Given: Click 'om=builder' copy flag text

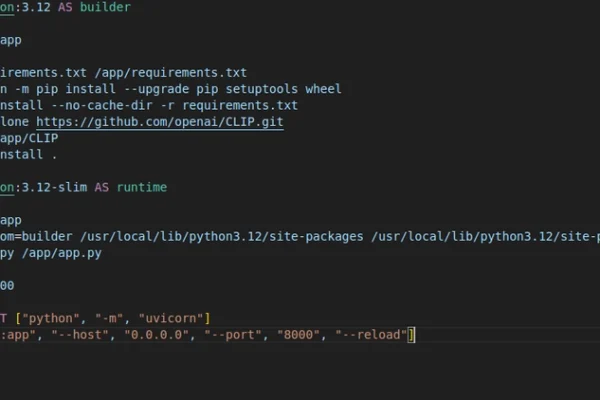Looking at the screenshot, I should pos(36,237).
